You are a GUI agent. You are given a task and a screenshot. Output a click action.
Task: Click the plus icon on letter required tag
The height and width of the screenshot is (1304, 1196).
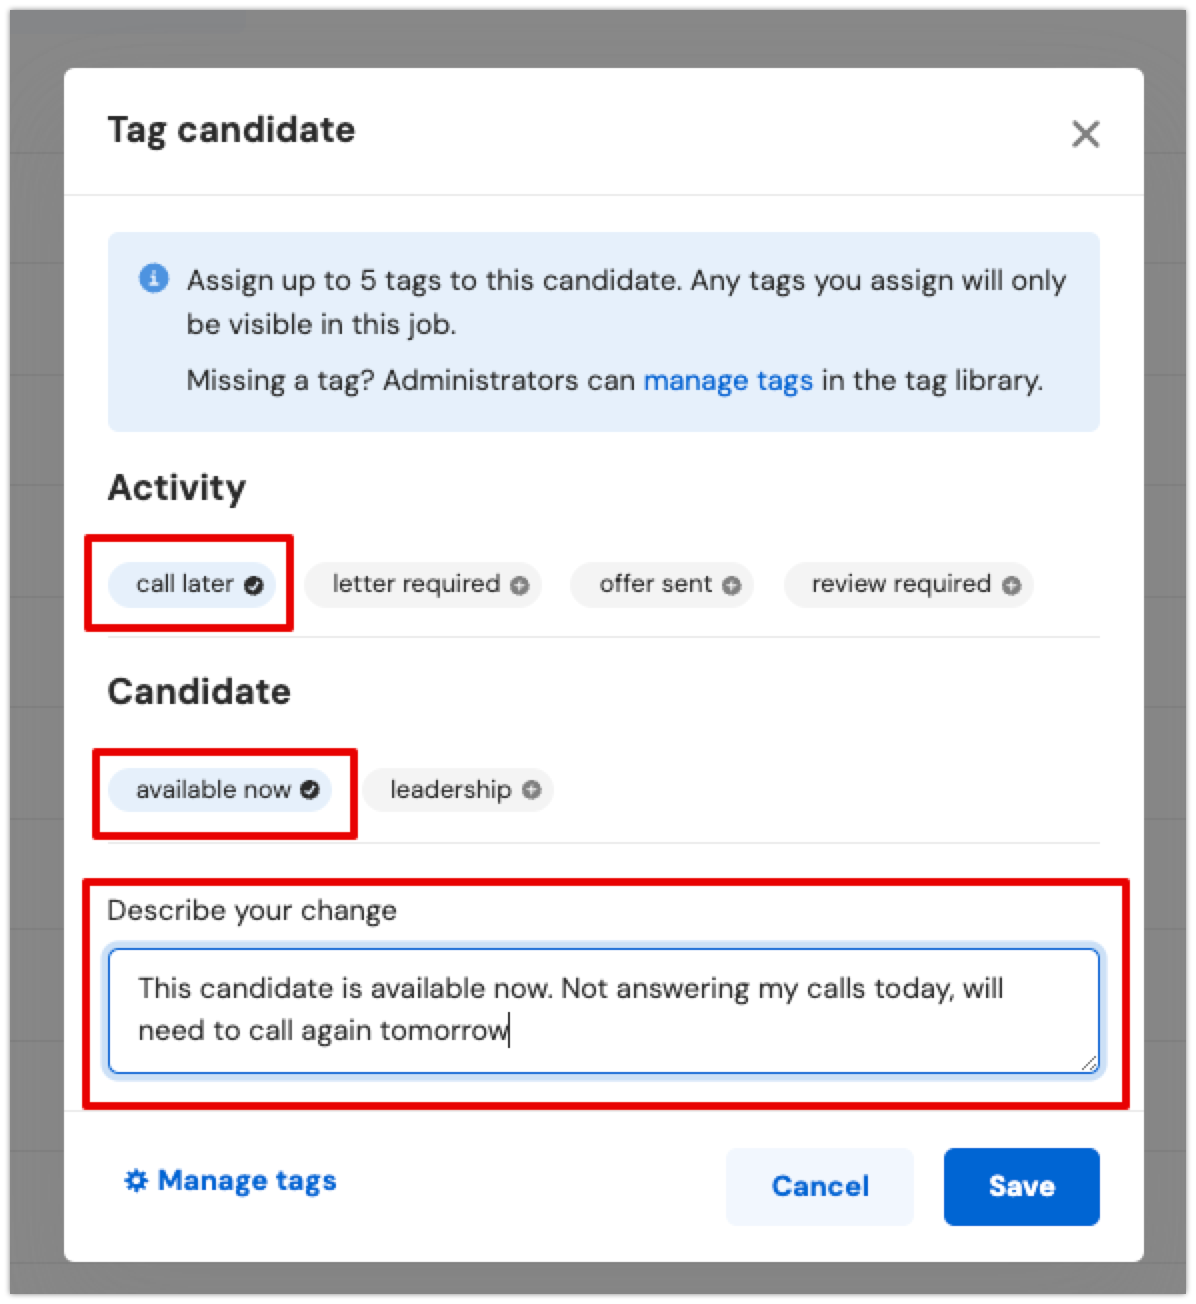(519, 585)
